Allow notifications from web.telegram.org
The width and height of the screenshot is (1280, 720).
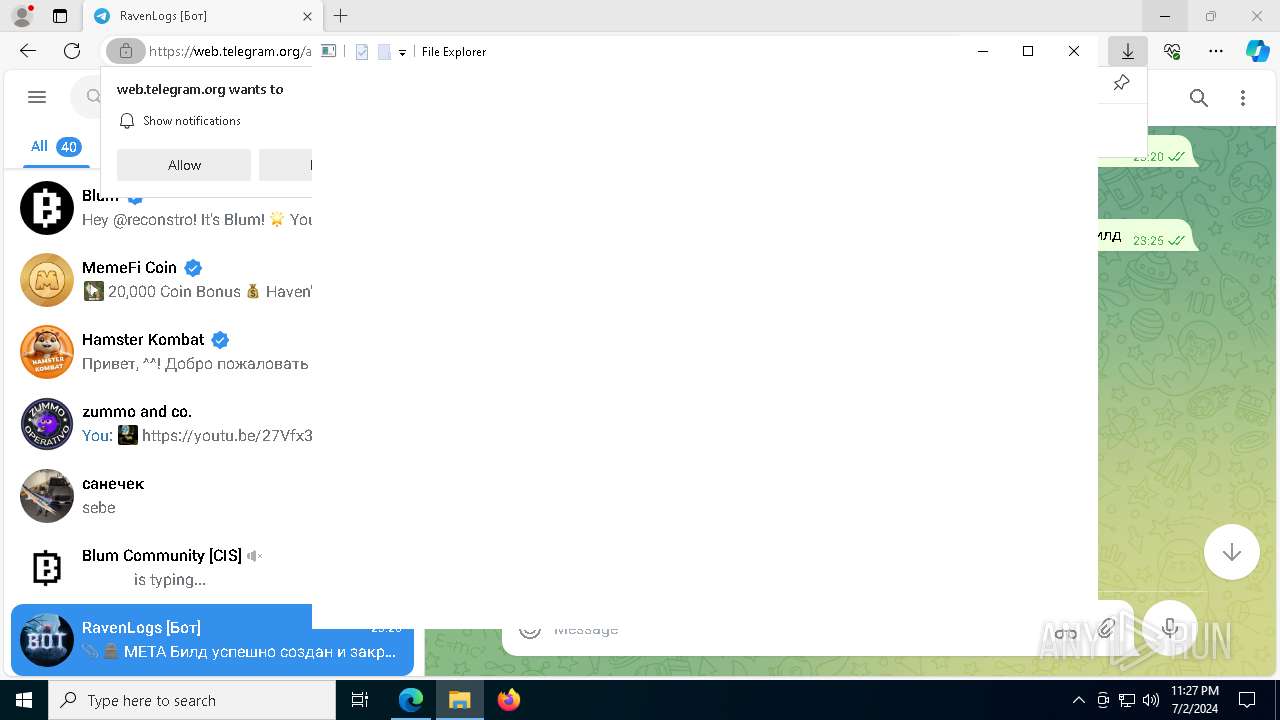pos(184,165)
